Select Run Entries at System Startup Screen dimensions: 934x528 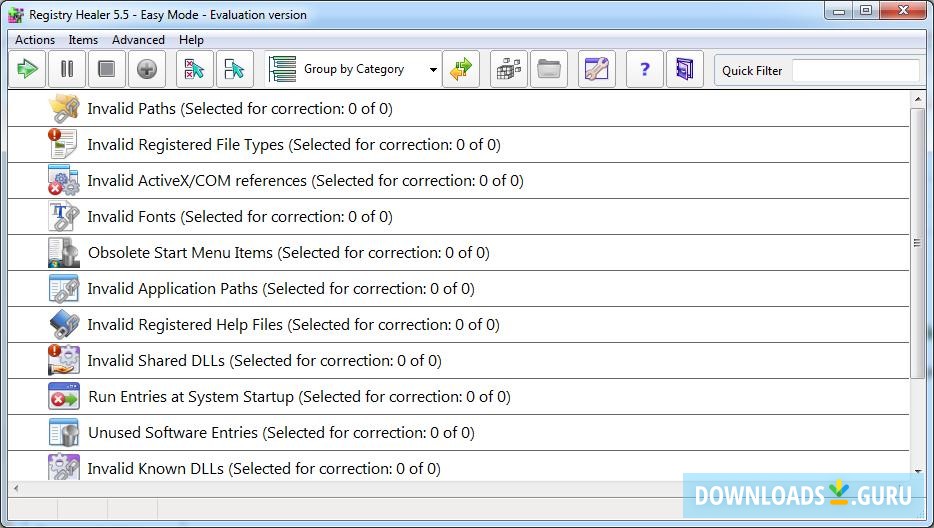[x=299, y=397]
